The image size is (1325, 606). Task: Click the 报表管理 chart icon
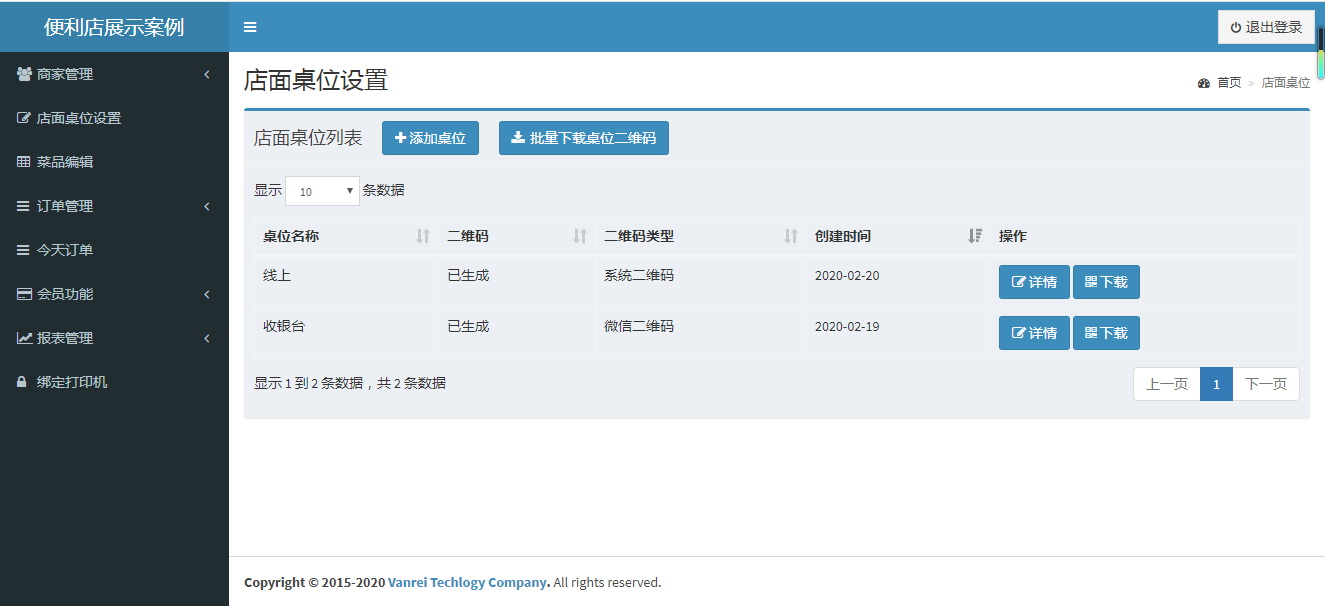click(24, 338)
